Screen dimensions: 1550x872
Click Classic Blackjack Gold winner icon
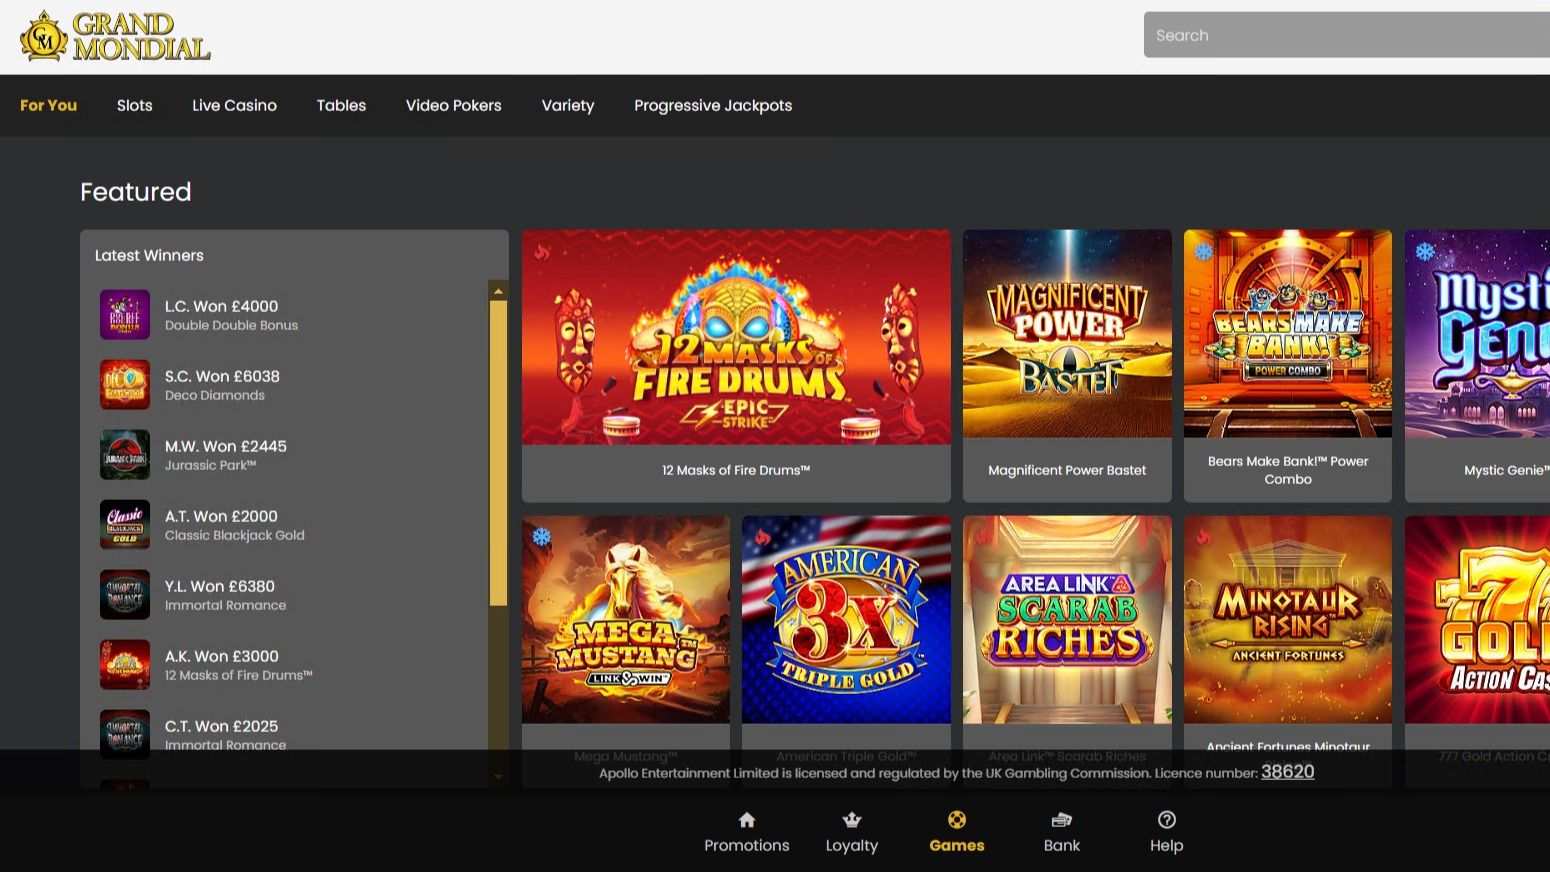125,525
